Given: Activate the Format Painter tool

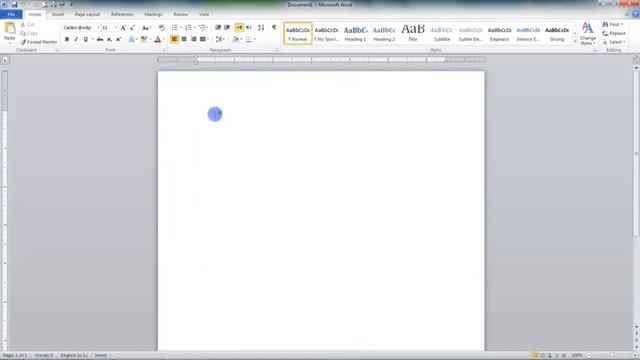Looking at the screenshot, I should coord(39,42).
